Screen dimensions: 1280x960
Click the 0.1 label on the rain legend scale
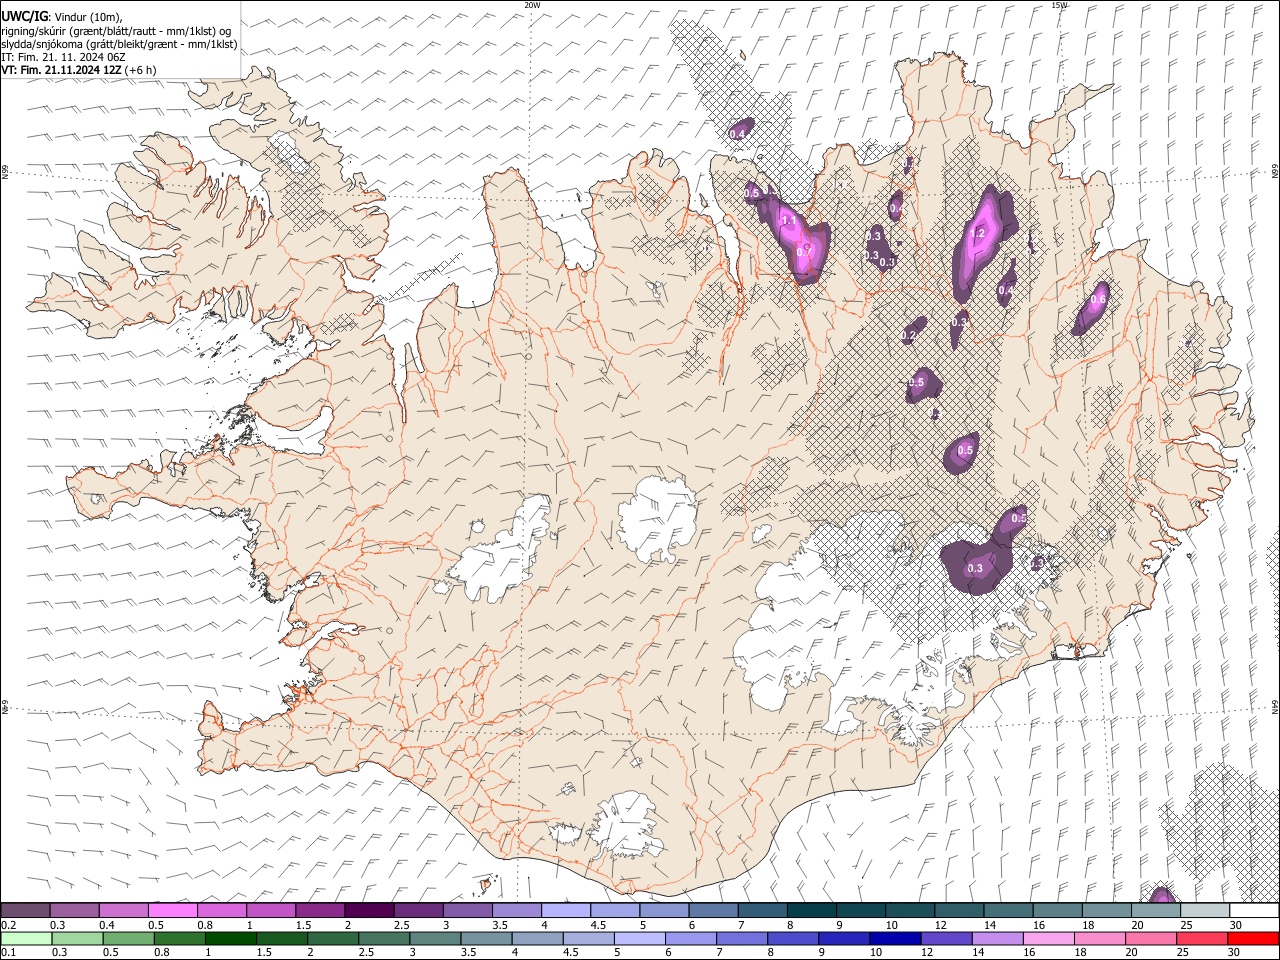tap(8, 952)
